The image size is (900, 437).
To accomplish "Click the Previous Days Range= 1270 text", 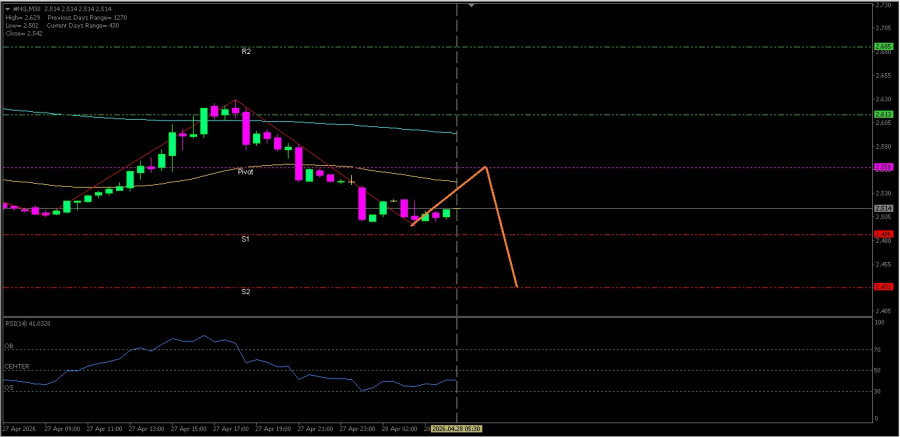I will coord(87,18).
